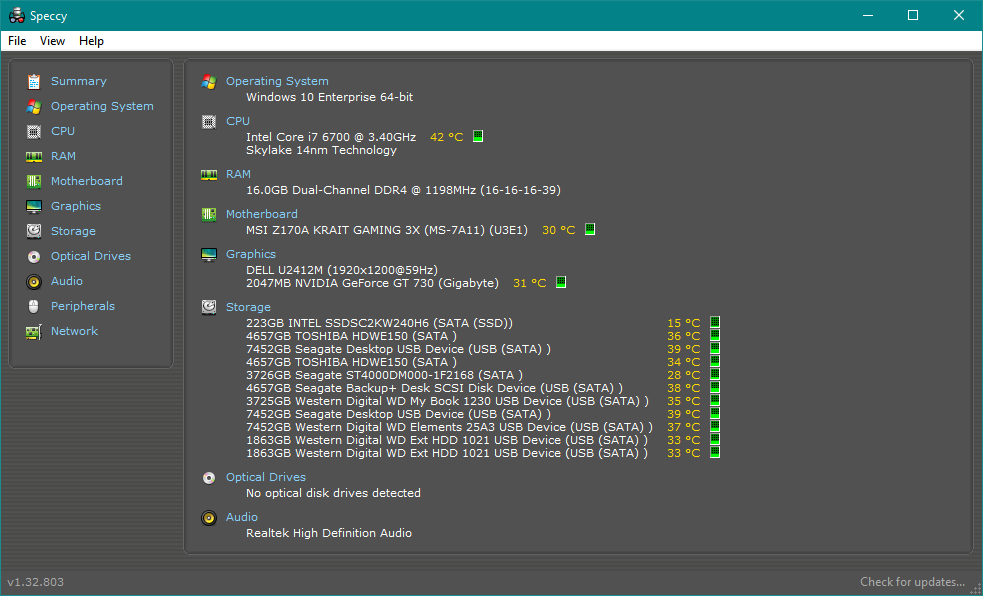Open the Storage heading link in main panel

pyautogui.click(x=248, y=306)
